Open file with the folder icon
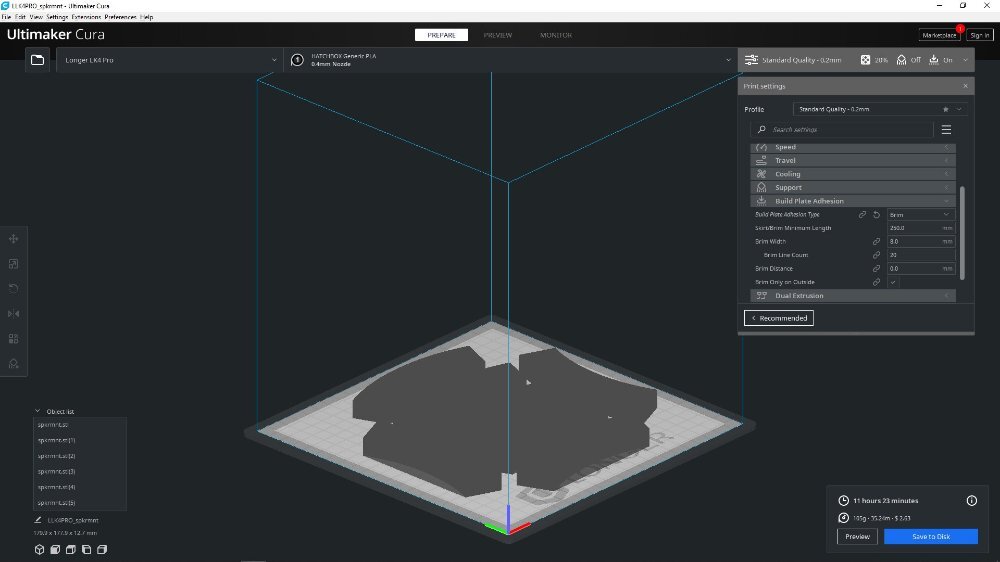Viewport: 1000px width, 562px height. pos(38,60)
